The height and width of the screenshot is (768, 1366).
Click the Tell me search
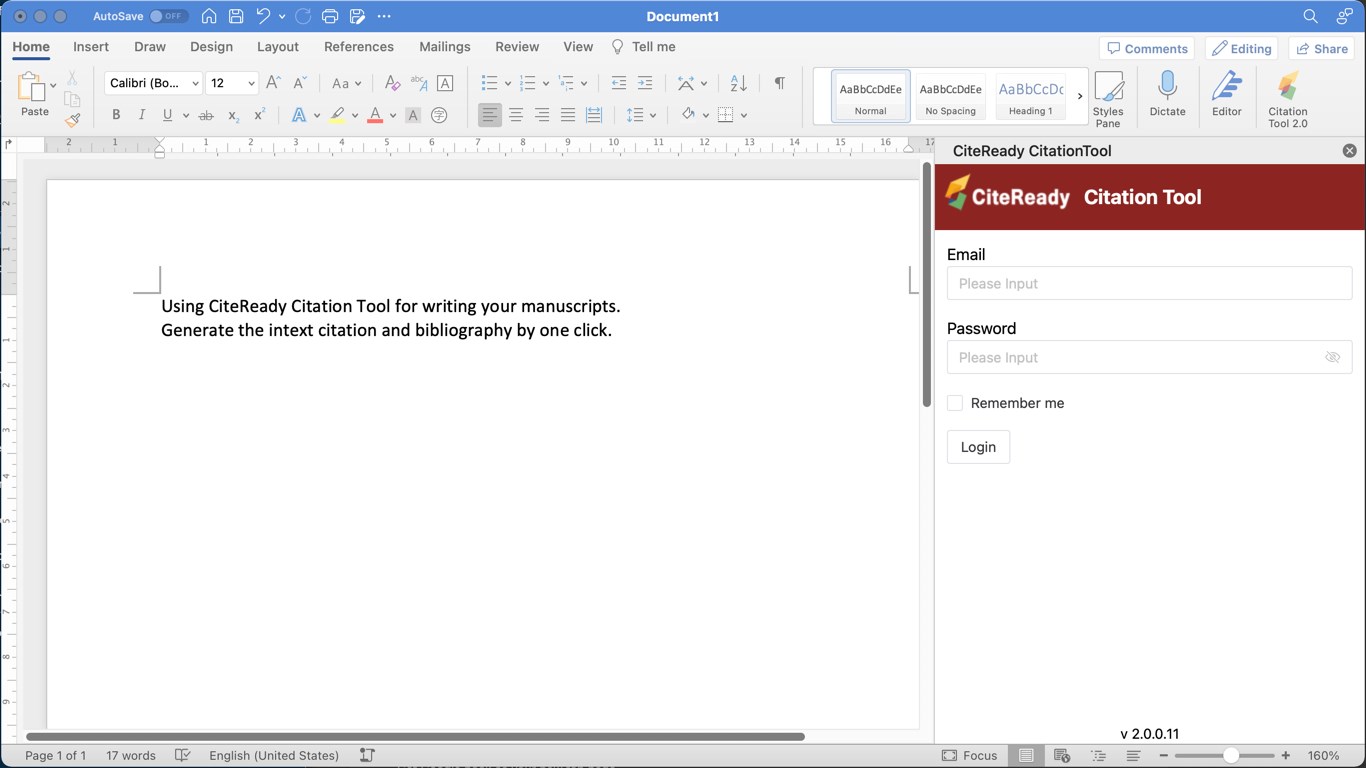[x=643, y=47]
